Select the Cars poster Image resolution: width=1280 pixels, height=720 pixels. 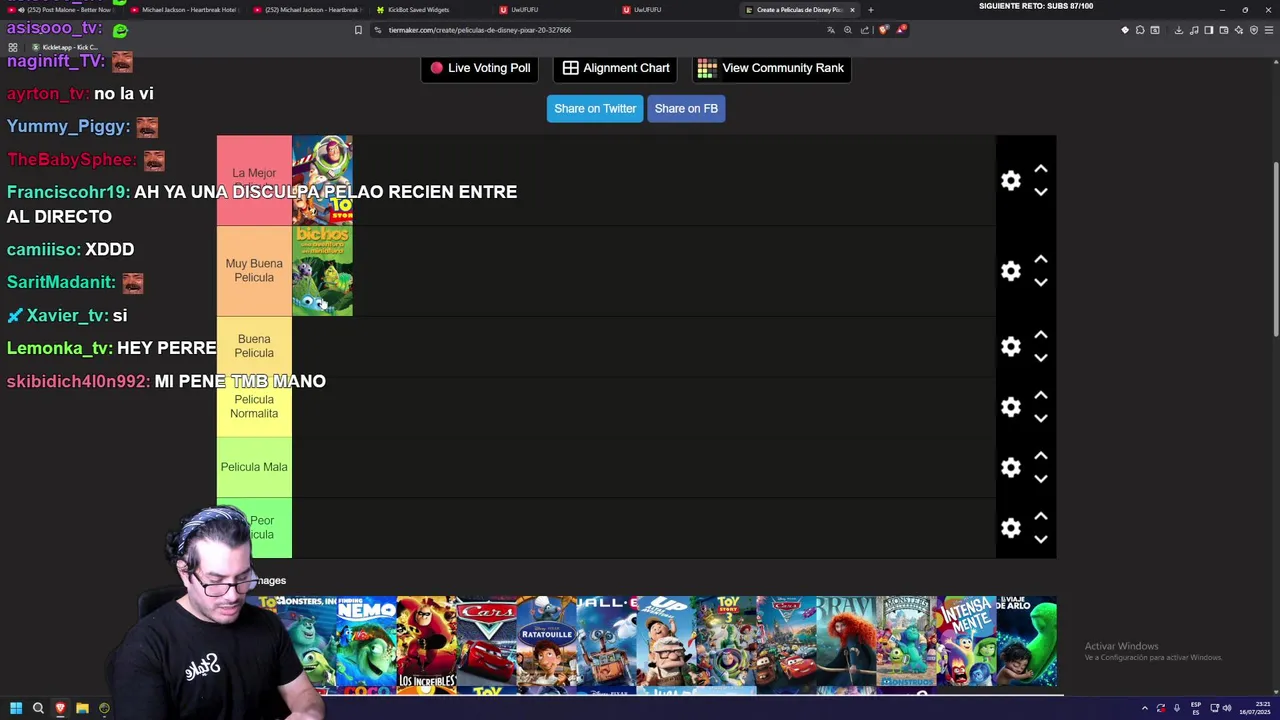pos(487,641)
